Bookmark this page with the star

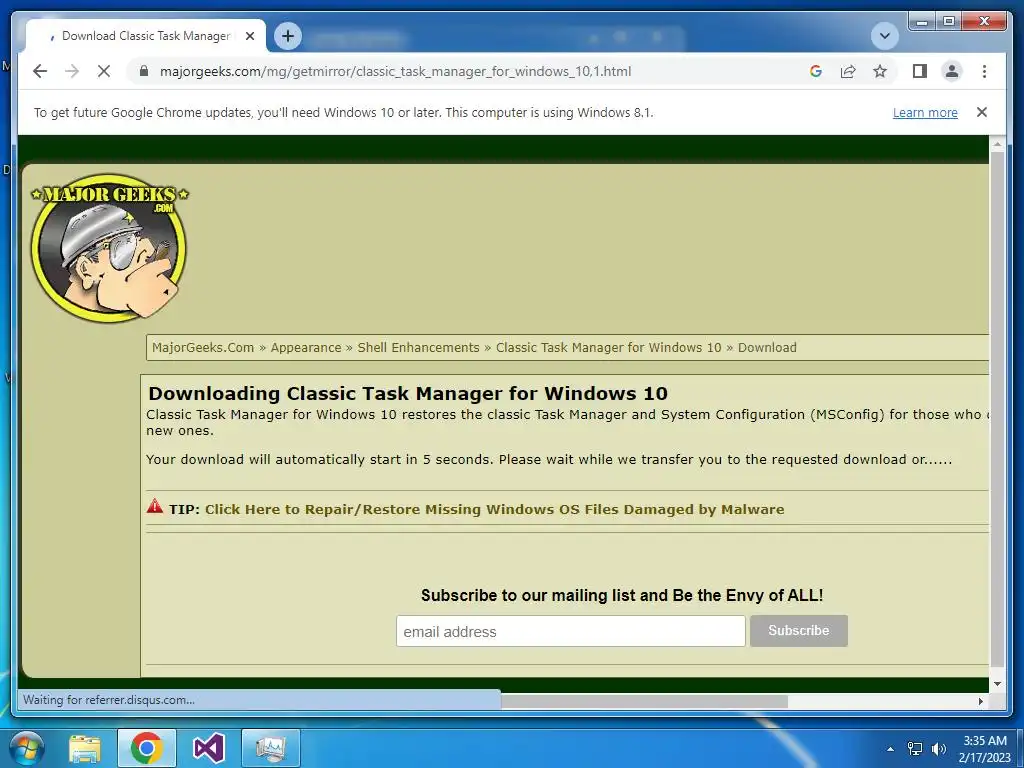tap(880, 71)
